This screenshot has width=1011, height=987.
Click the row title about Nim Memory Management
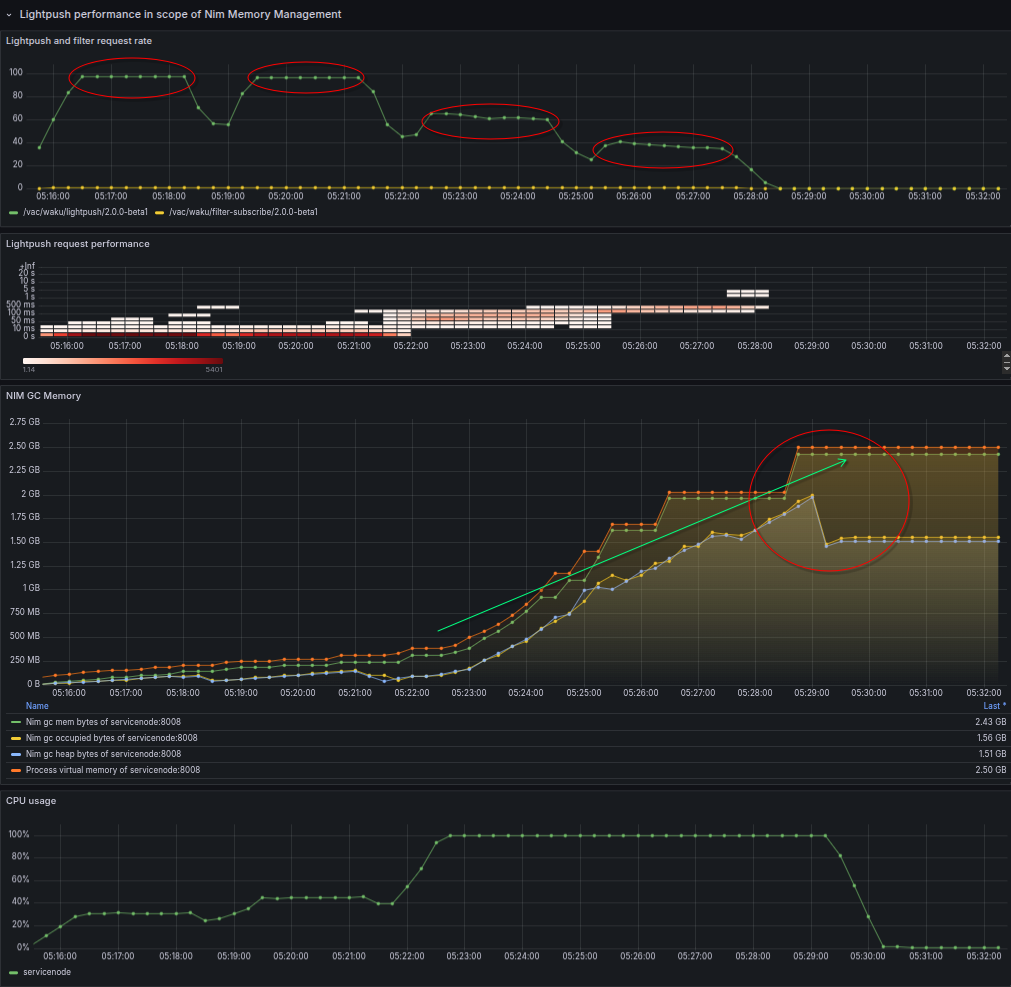coord(180,15)
